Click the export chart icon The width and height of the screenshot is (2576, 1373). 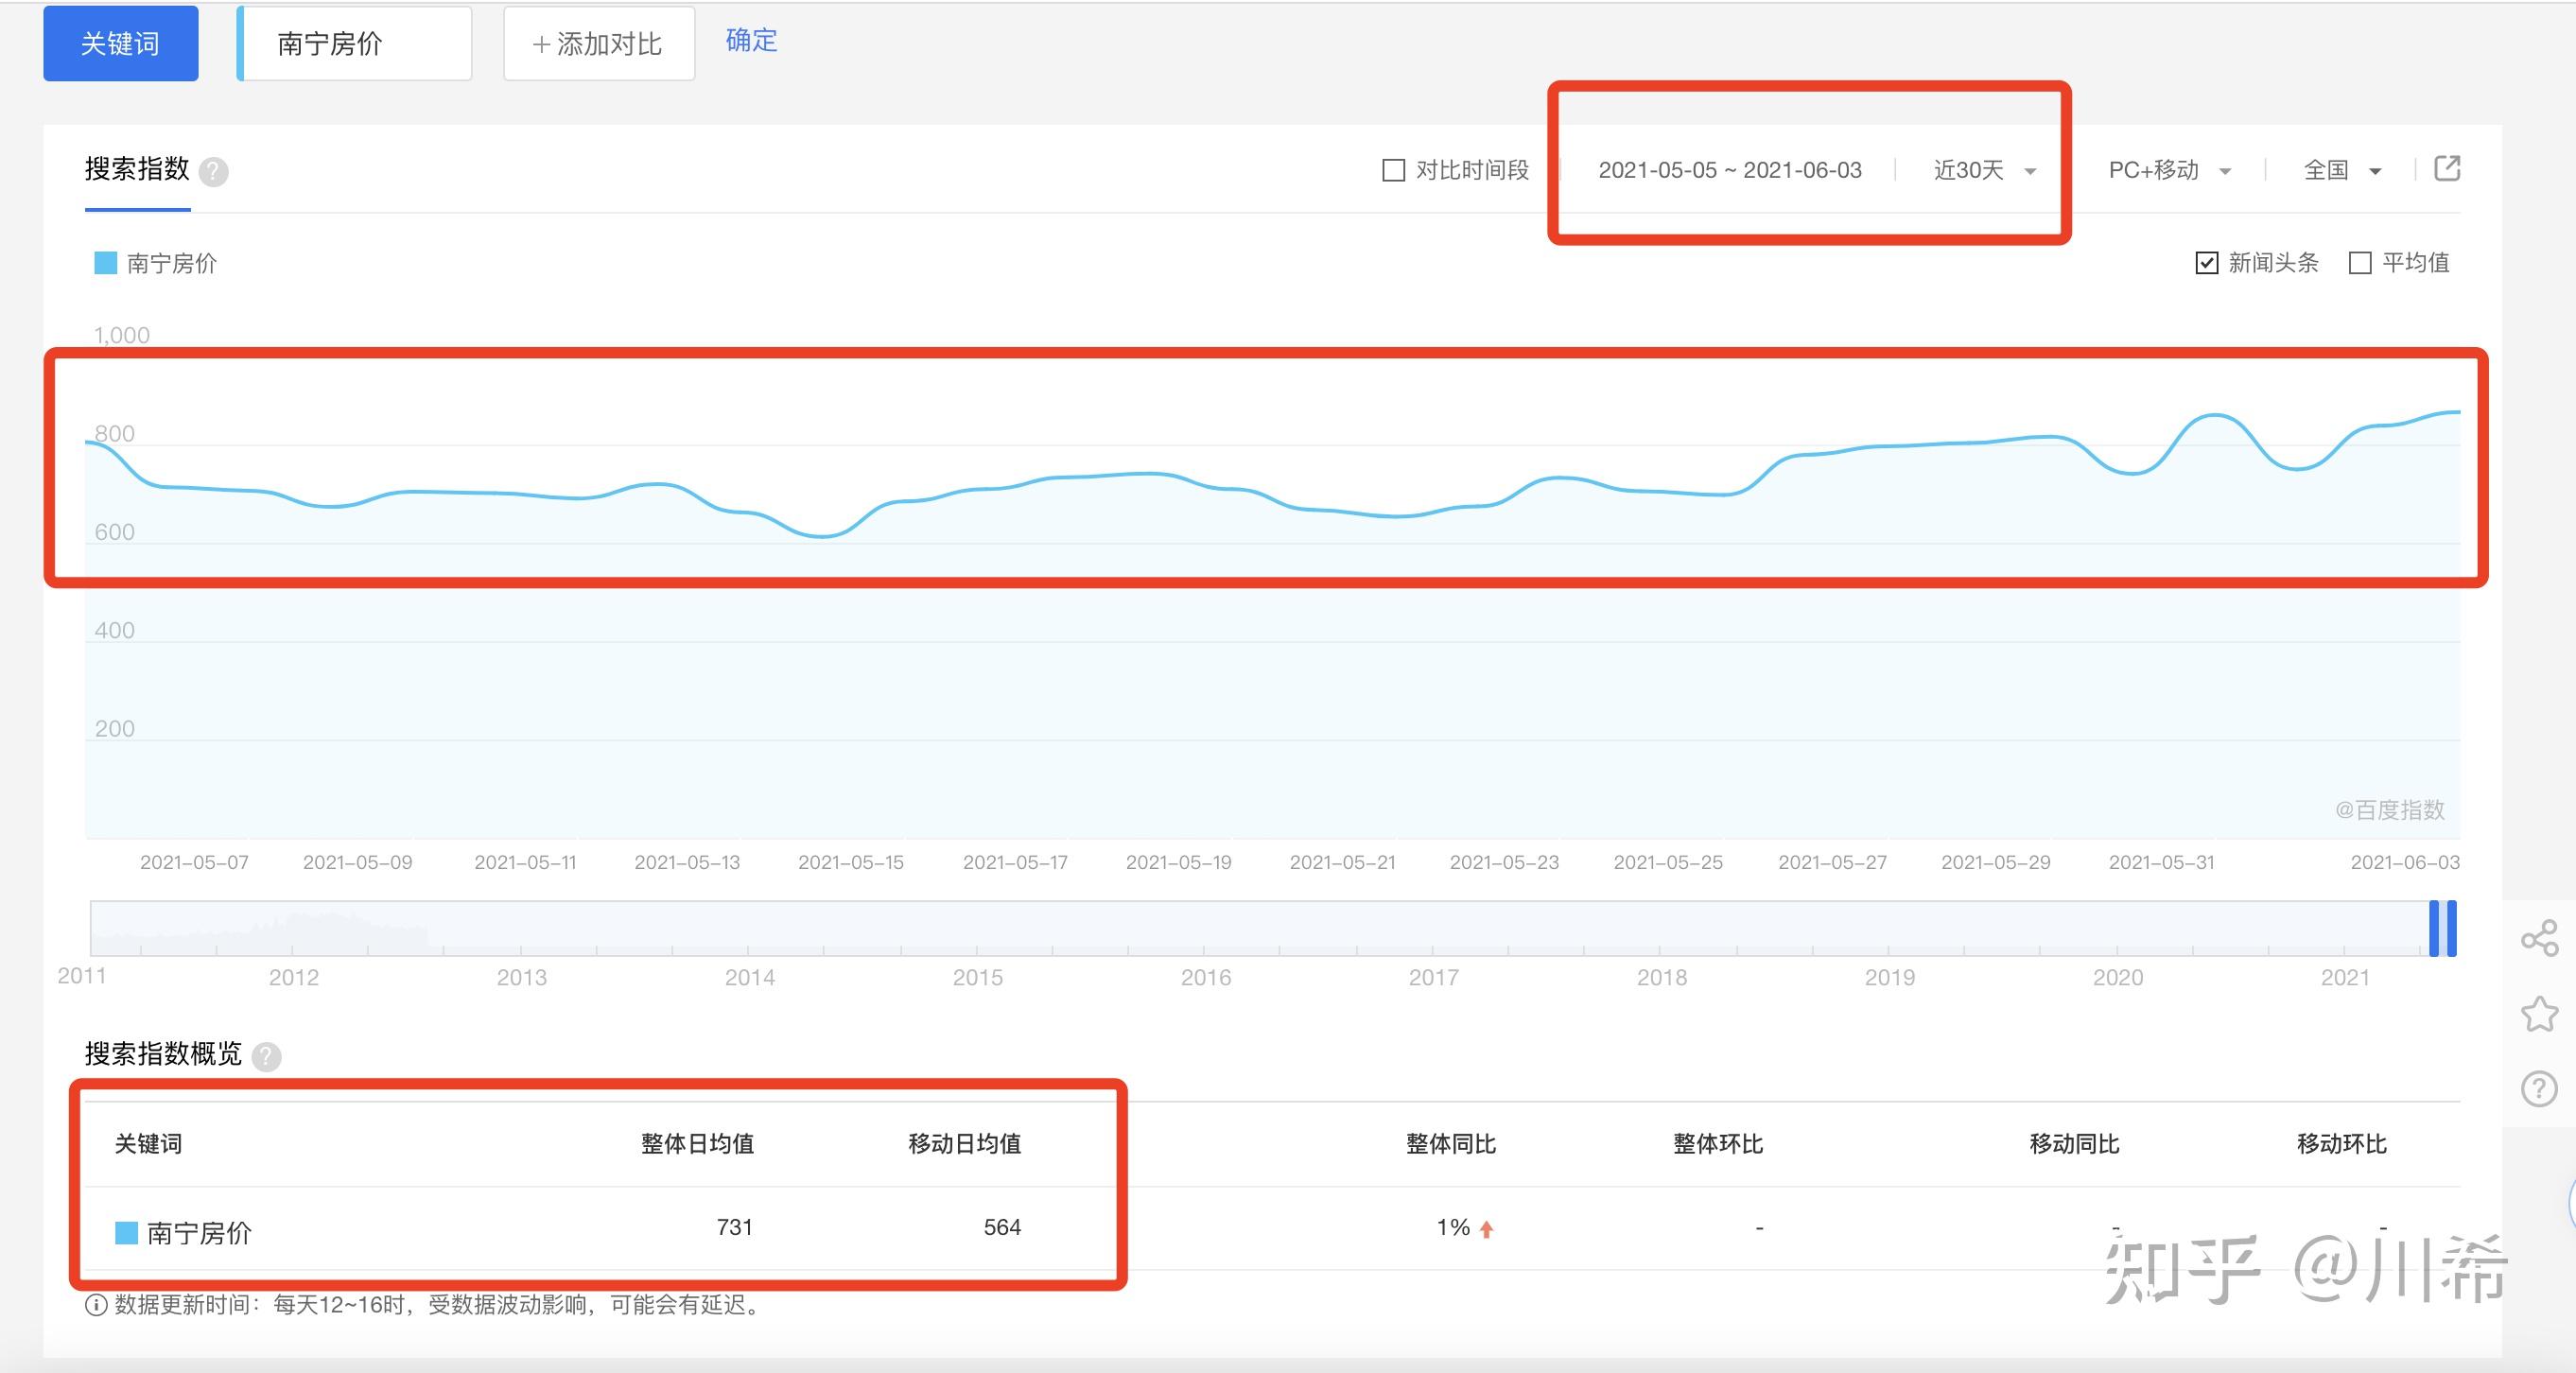coord(2446,168)
